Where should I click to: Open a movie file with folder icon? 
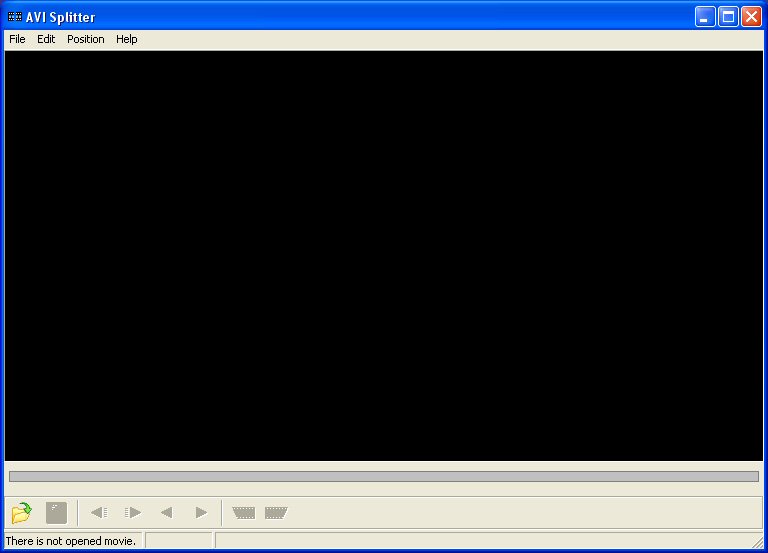(x=22, y=513)
